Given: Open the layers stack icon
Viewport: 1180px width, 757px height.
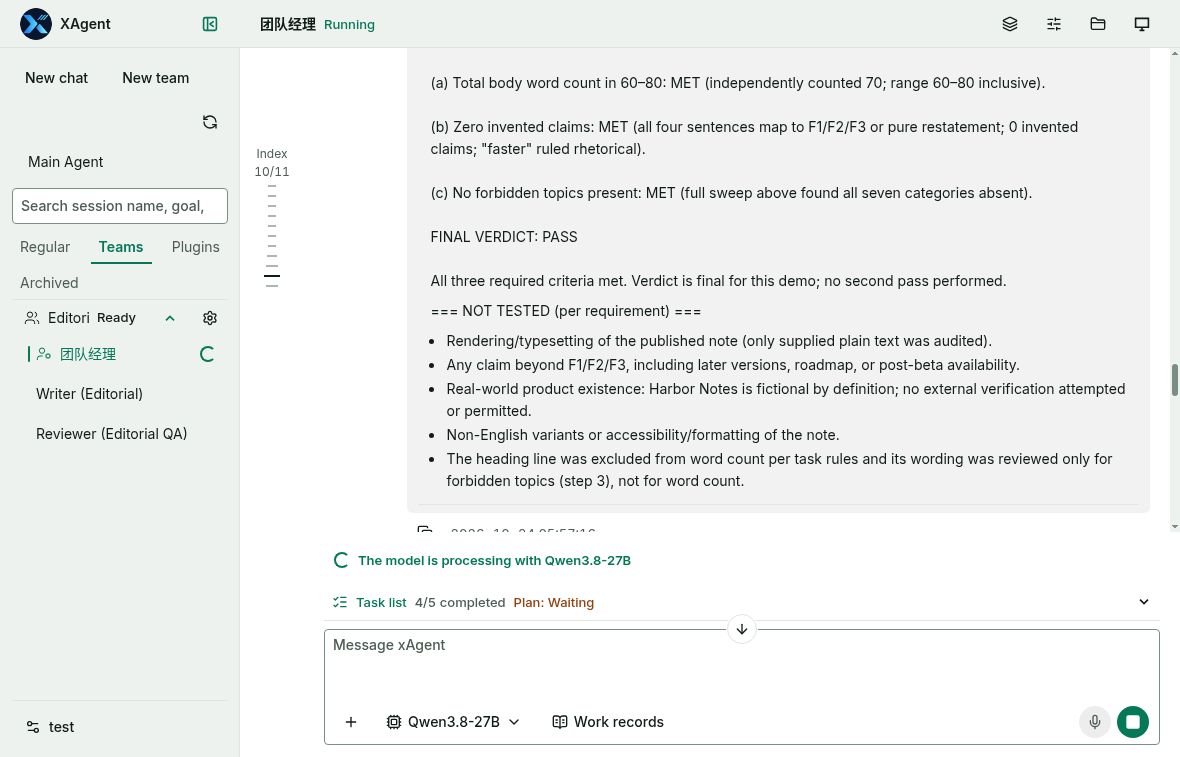Looking at the screenshot, I should pos(1010,24).
